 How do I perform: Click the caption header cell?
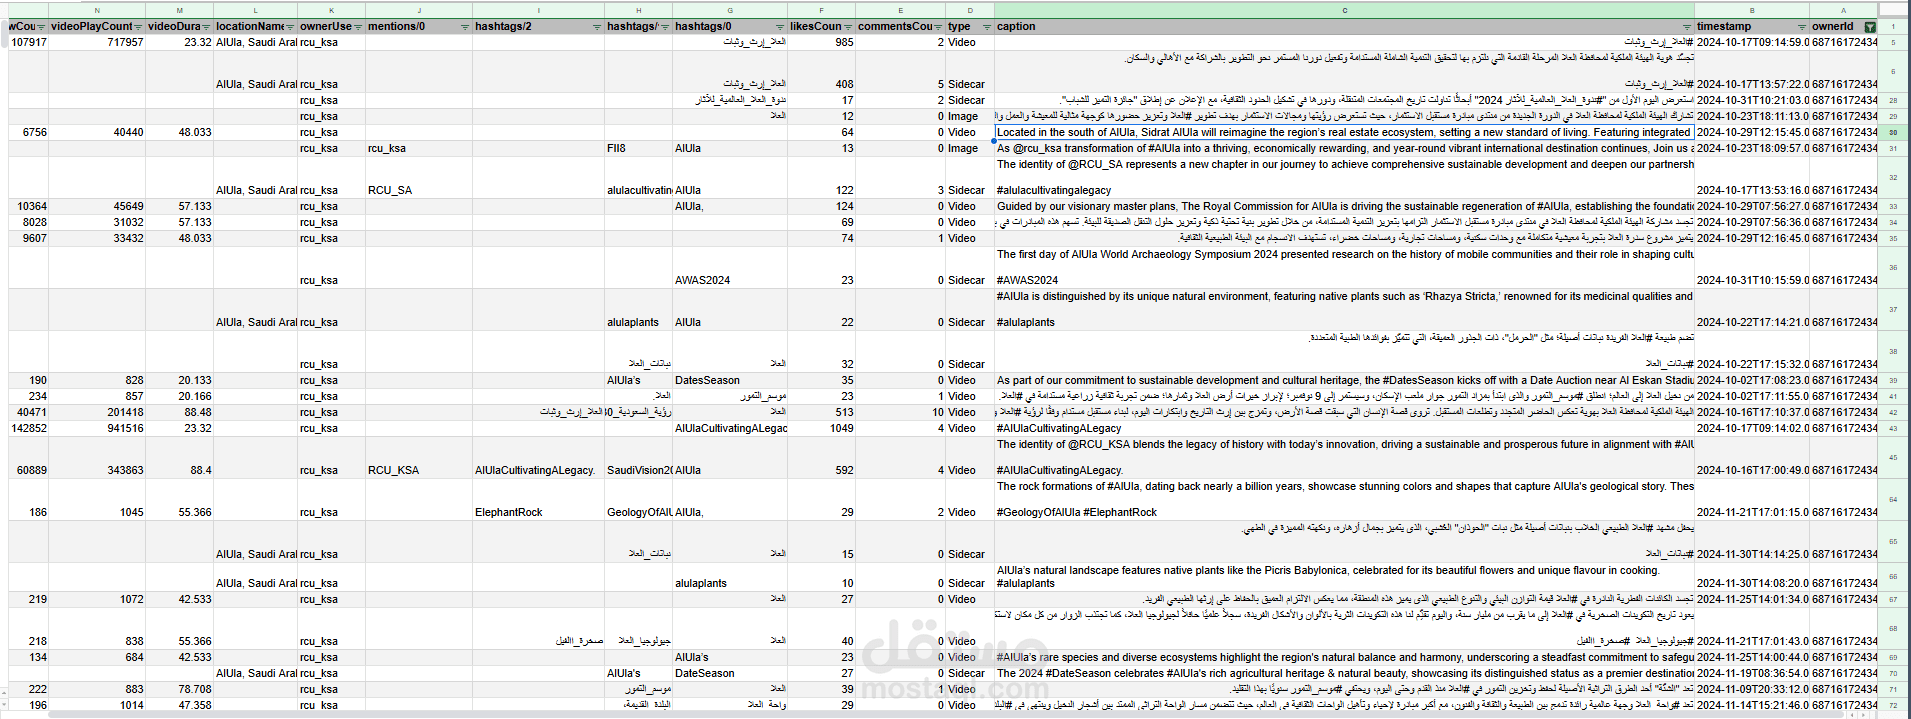pos(1344,27)
